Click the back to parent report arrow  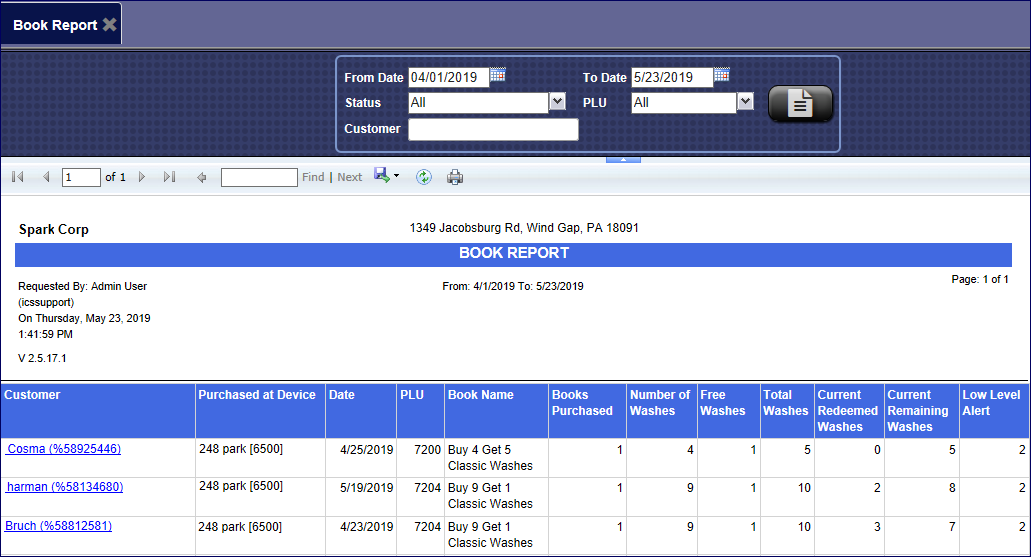[202, 177]
